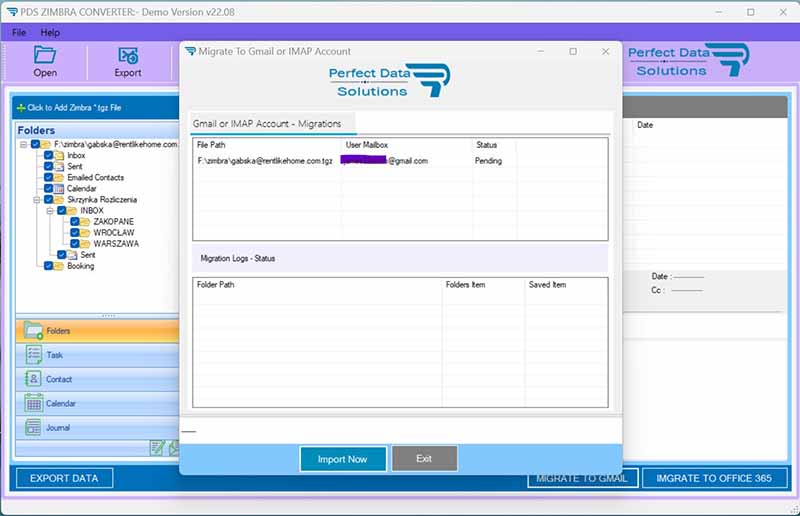Image resolution: width=800 pixels, height=516 pixels.
Task: Click the Perfect Data Solutions logo in dialog
Action: (389, 81)
